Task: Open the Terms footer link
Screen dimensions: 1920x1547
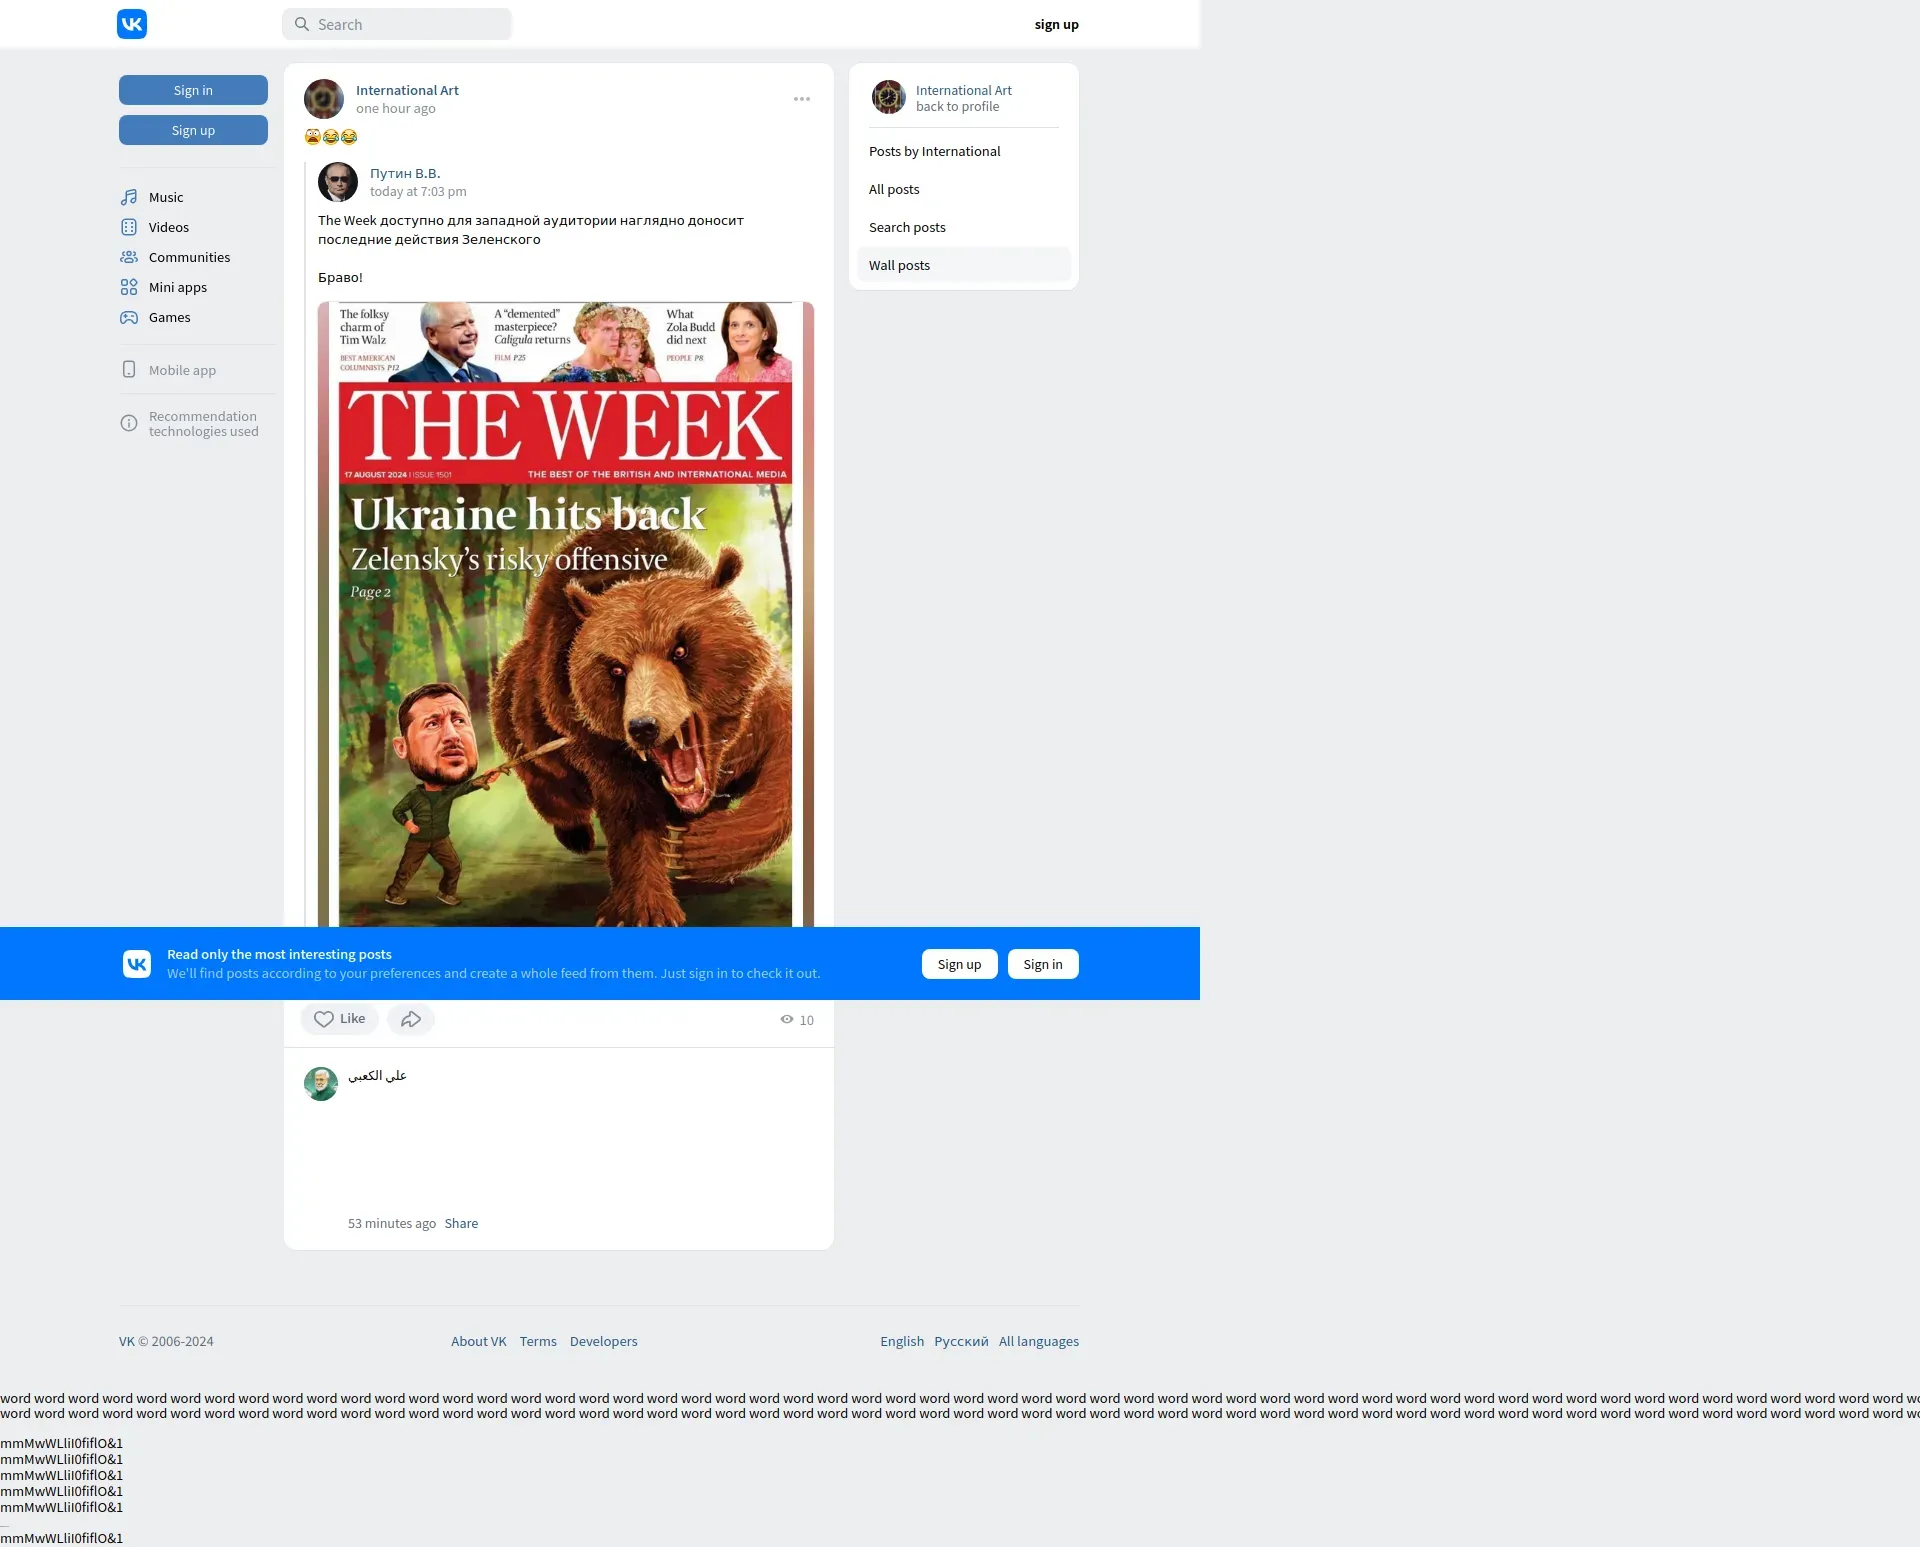Action: [x=538, y=1341]
